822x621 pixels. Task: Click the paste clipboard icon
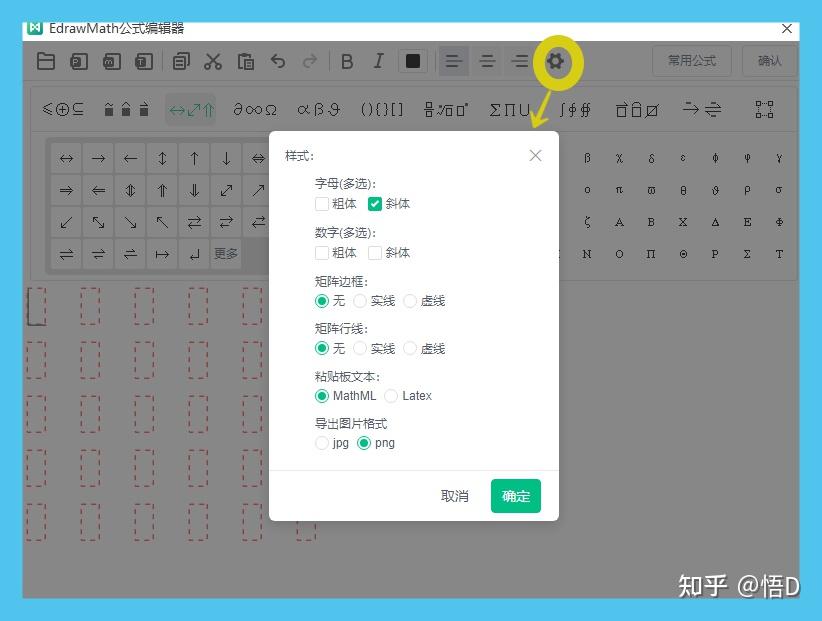point(245,61)
